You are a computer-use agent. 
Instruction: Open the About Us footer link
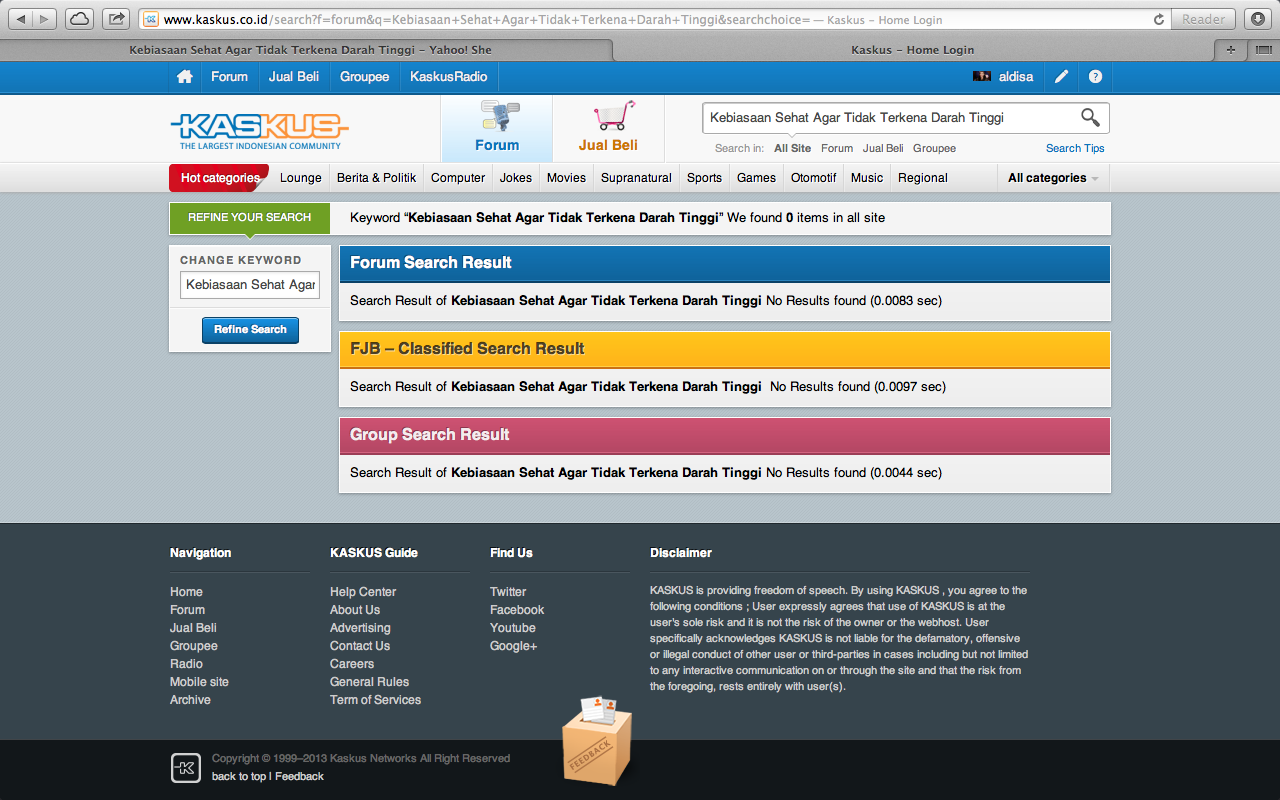point(355,610)
